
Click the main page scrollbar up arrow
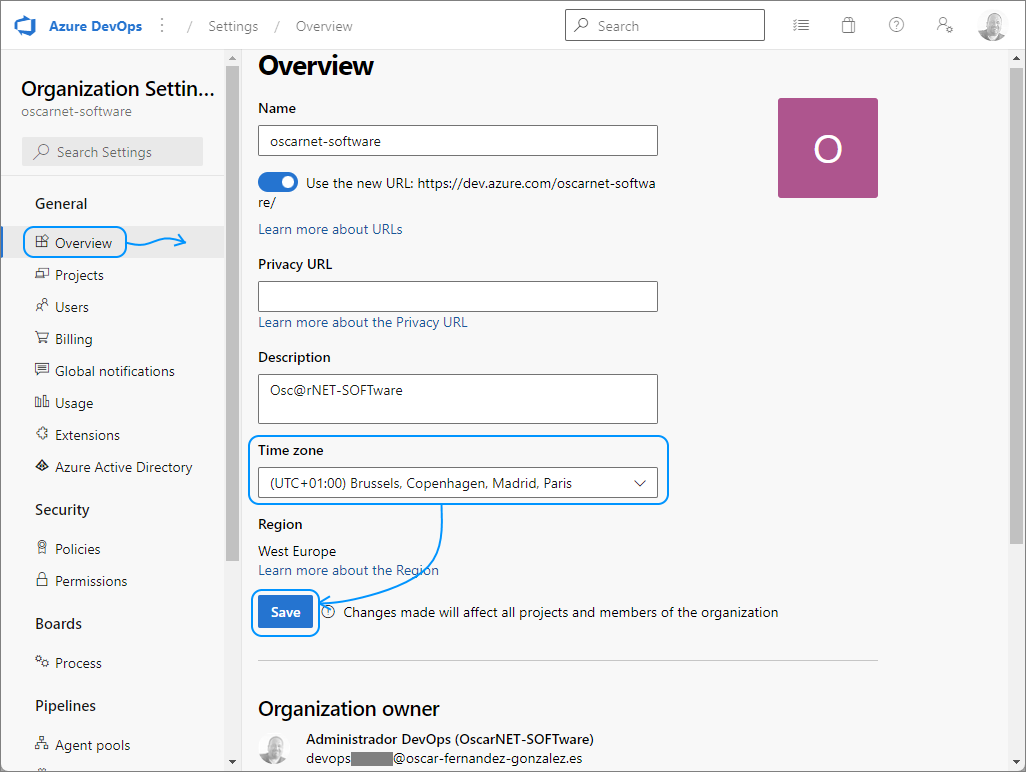tap(1016, 58)
